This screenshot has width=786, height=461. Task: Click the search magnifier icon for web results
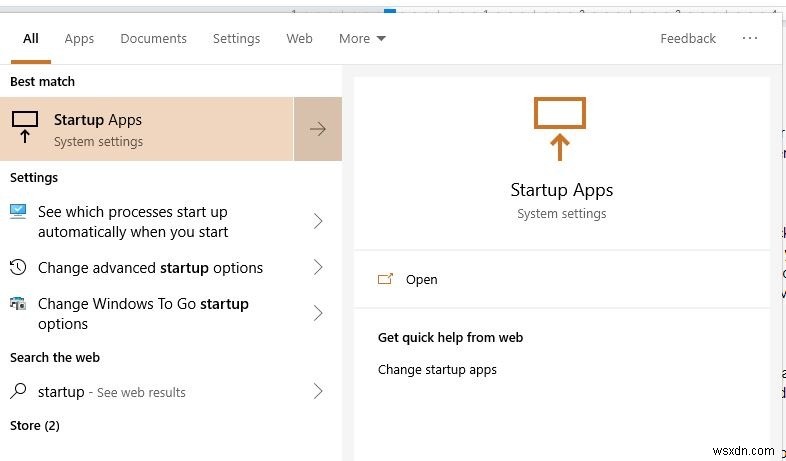pyautogui.click(x=19, y=391)
